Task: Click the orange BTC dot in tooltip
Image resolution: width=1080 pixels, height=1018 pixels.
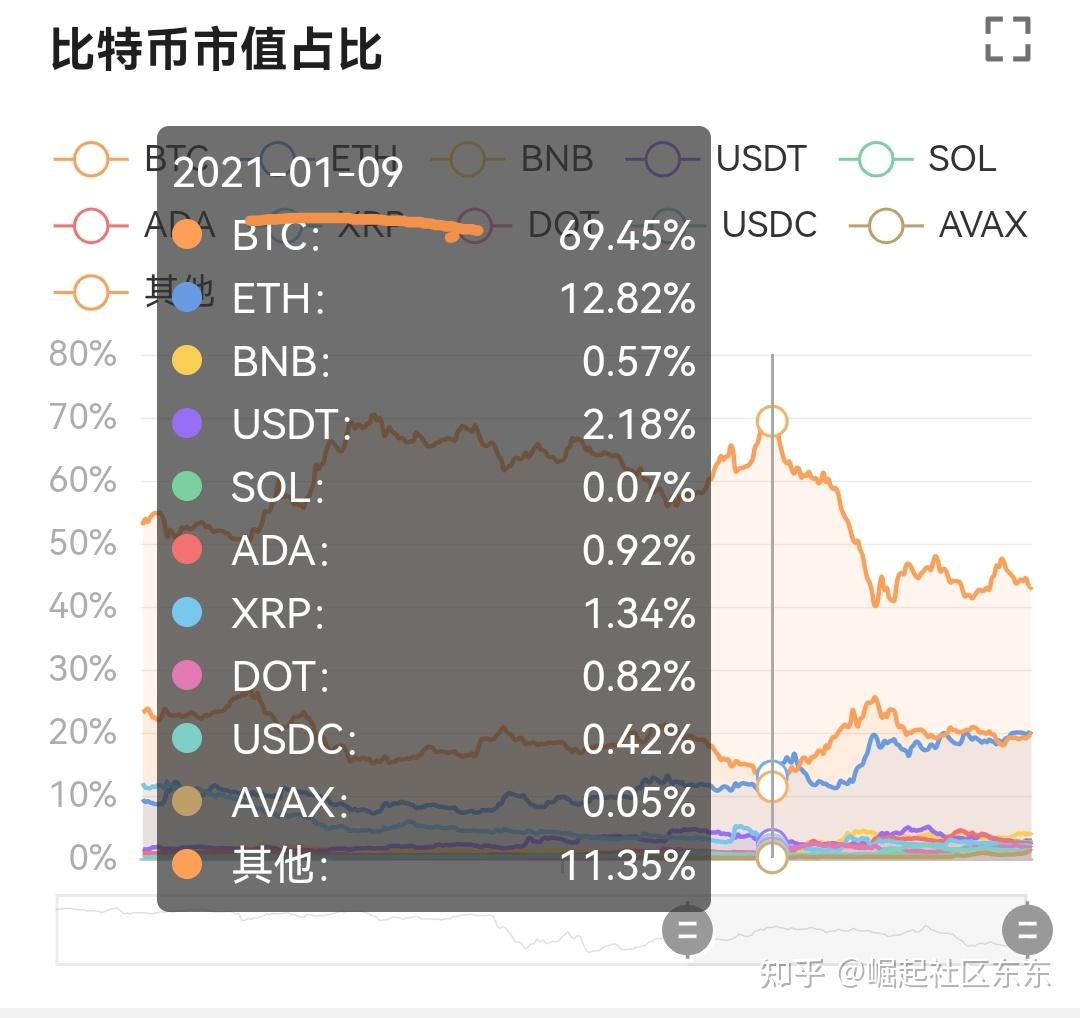Action: (x=187, y=236)
